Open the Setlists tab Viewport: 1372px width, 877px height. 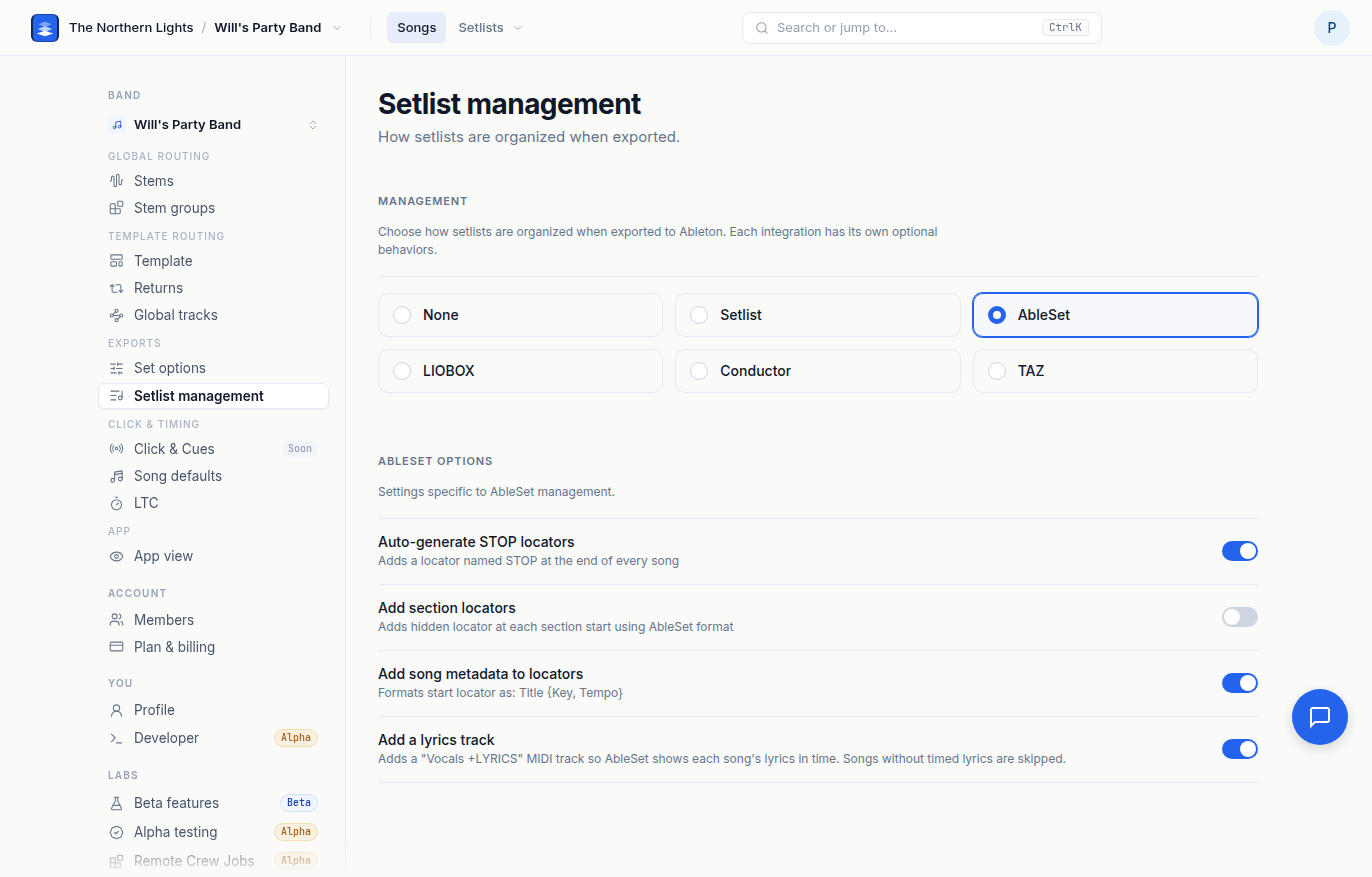pyautogui.click(x=481, y=28)
